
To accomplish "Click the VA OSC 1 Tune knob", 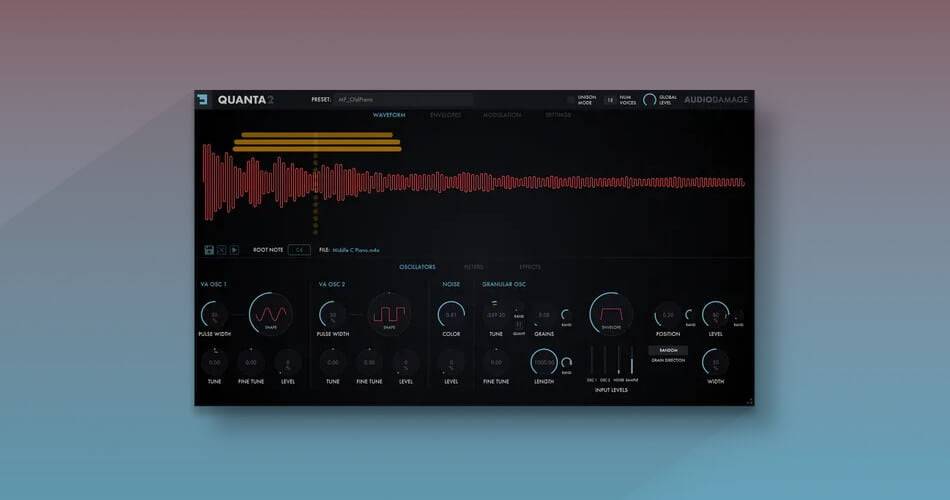I will pos(214,362).
